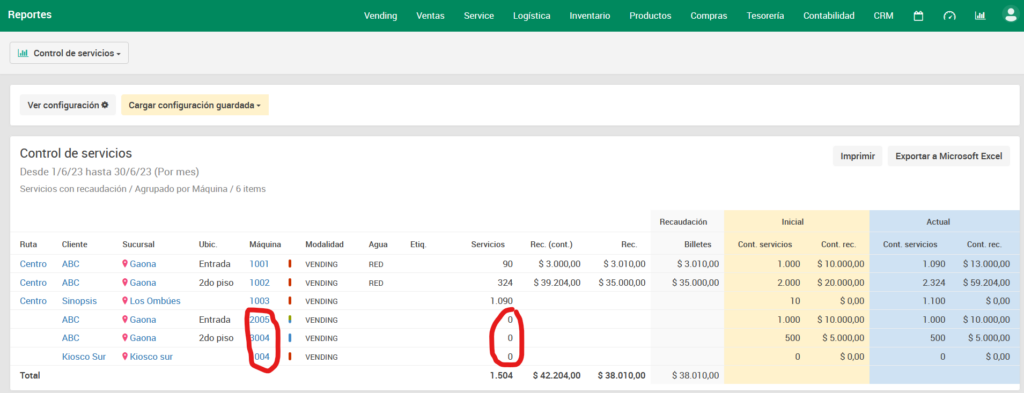
Task: Click the red status marker beside machine 1003
Action: (x=289, y=301)
